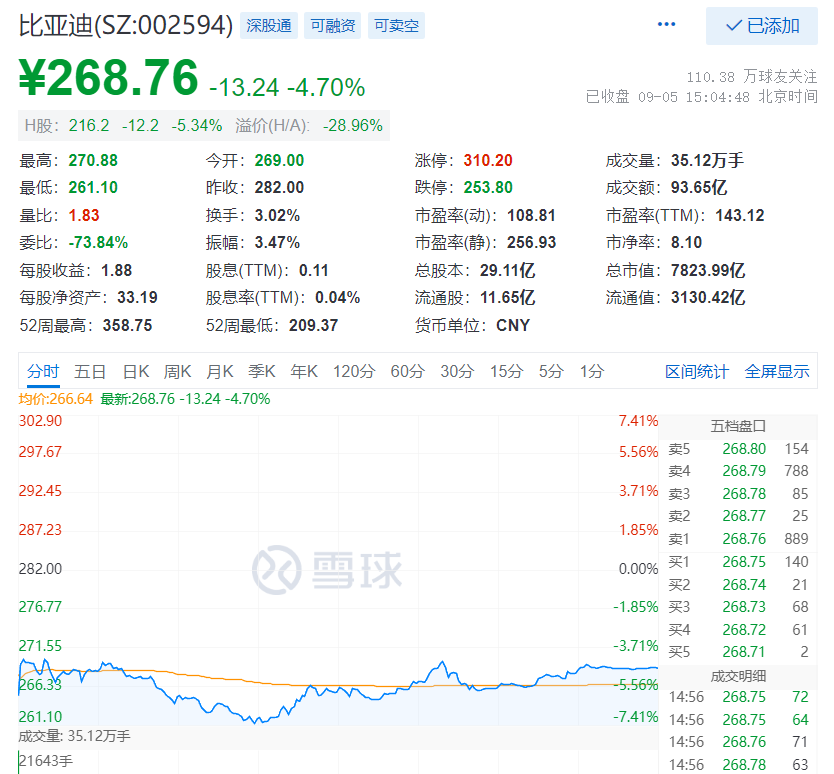The image size is (834, 774).
Task: Select the 5分 interval tab
Action: 551,371
